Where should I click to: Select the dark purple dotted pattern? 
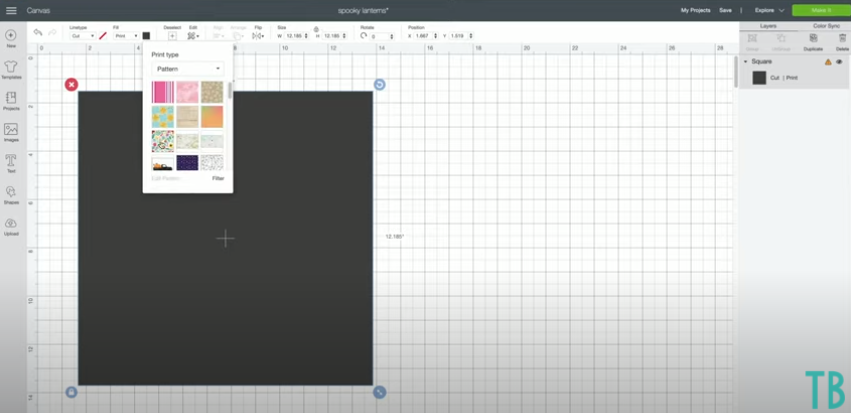pyautogui.click(x=187, y=163)
